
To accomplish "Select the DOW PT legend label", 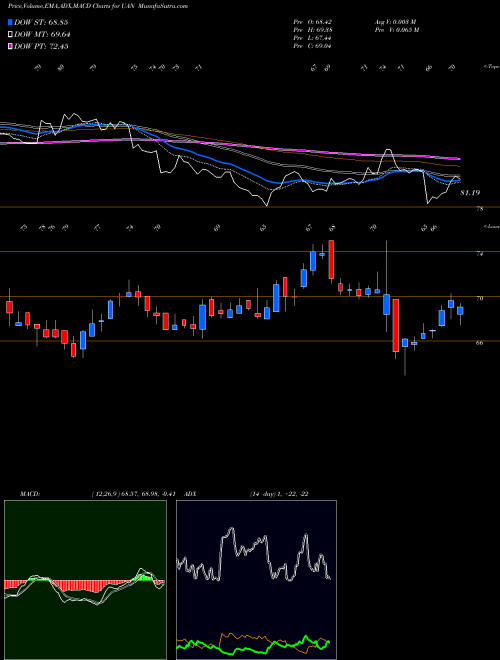I will click(x=41, y=46).
